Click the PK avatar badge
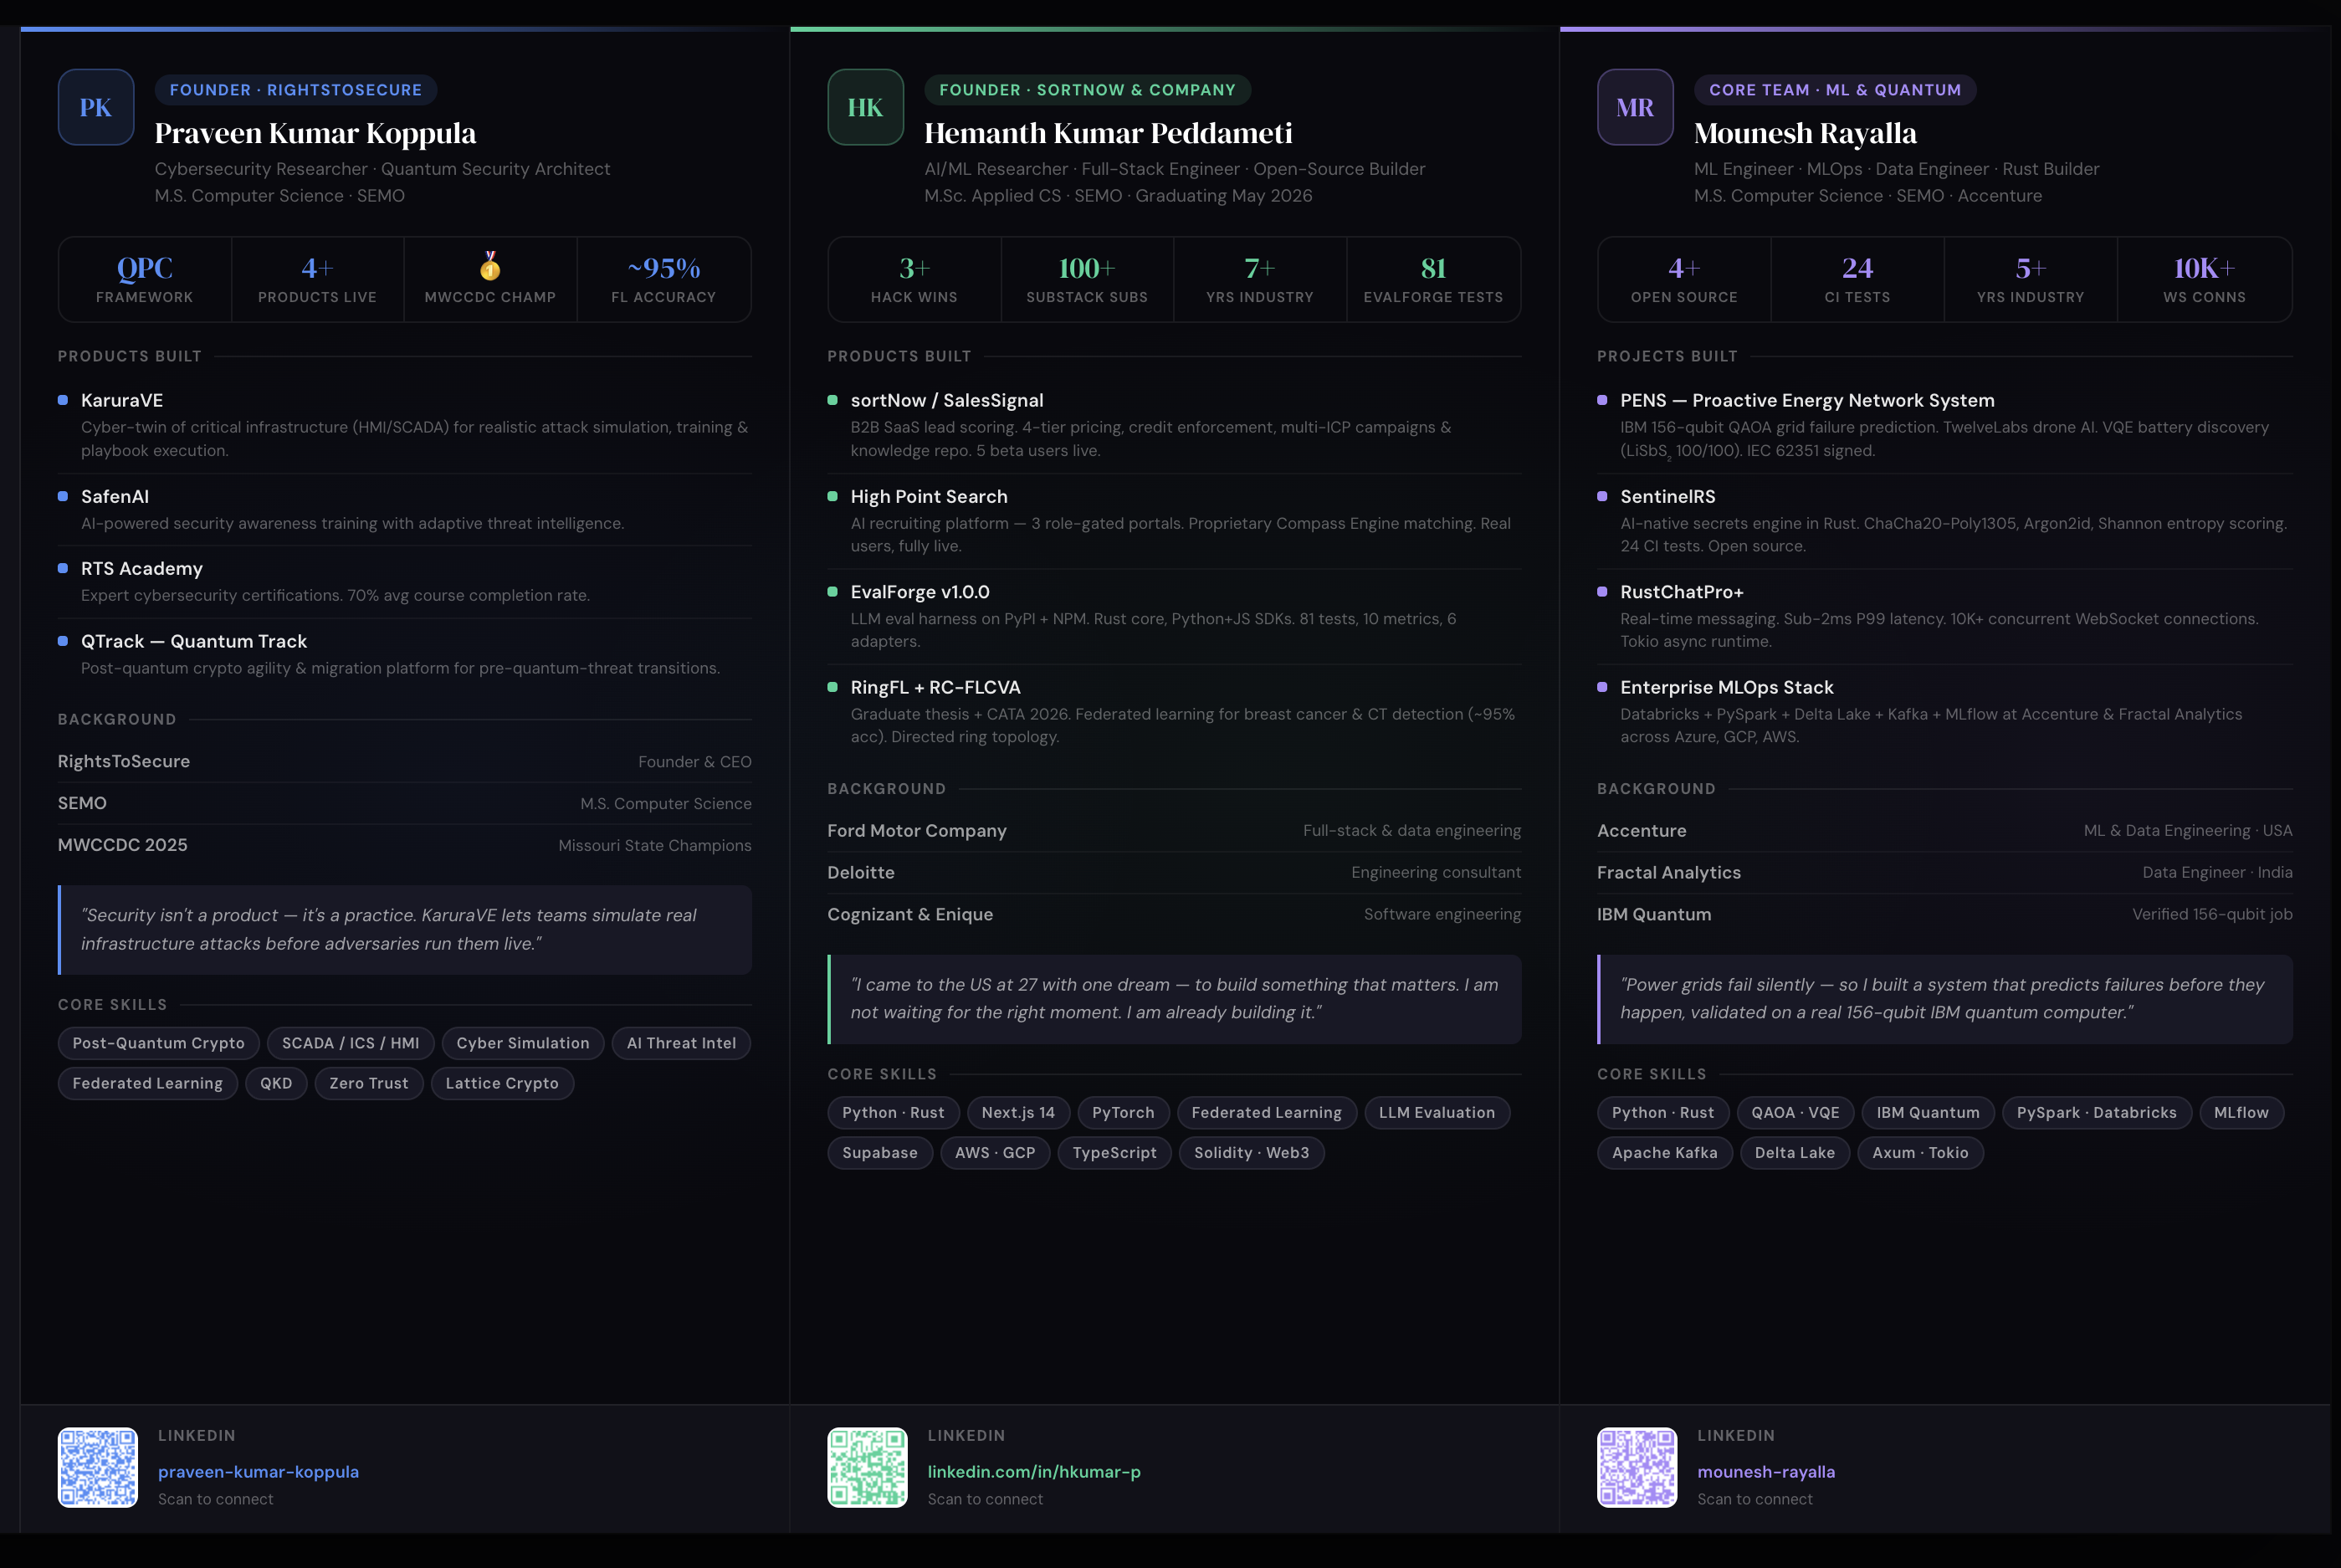This screenshot has height=1568, width=2341. [96, 107]
